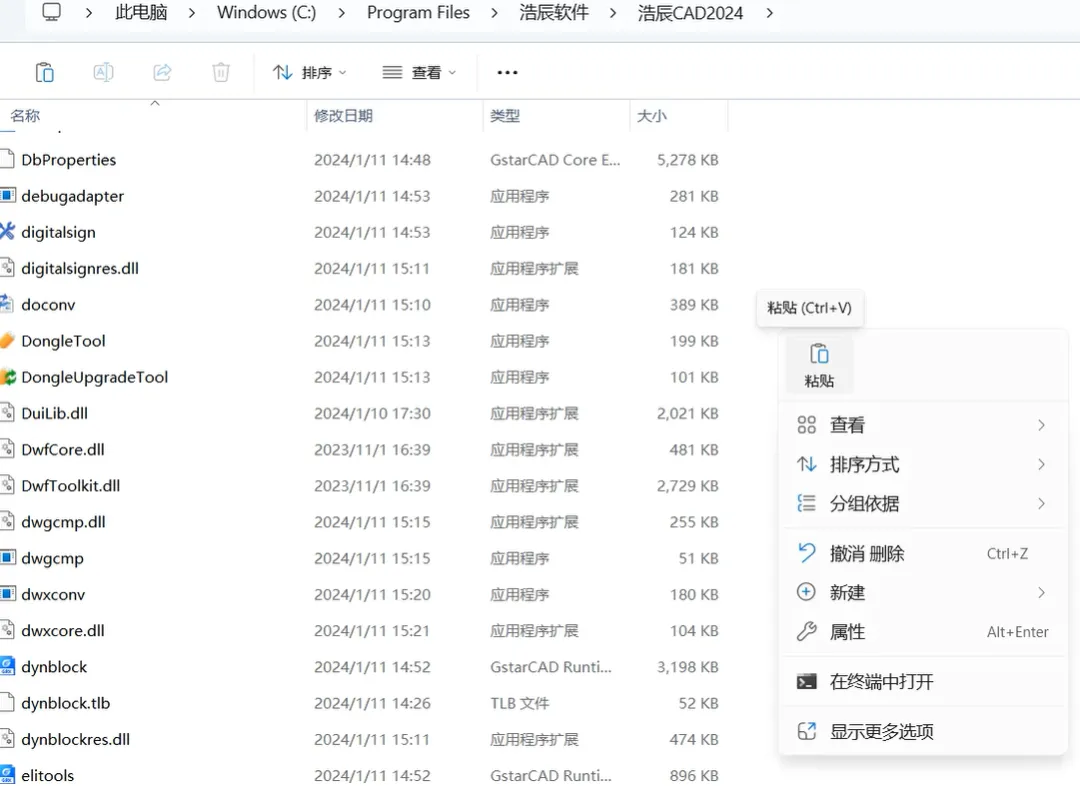Click the digitalsign application icon
This screenshot has height=786, width=1080.
coord(7,231)
